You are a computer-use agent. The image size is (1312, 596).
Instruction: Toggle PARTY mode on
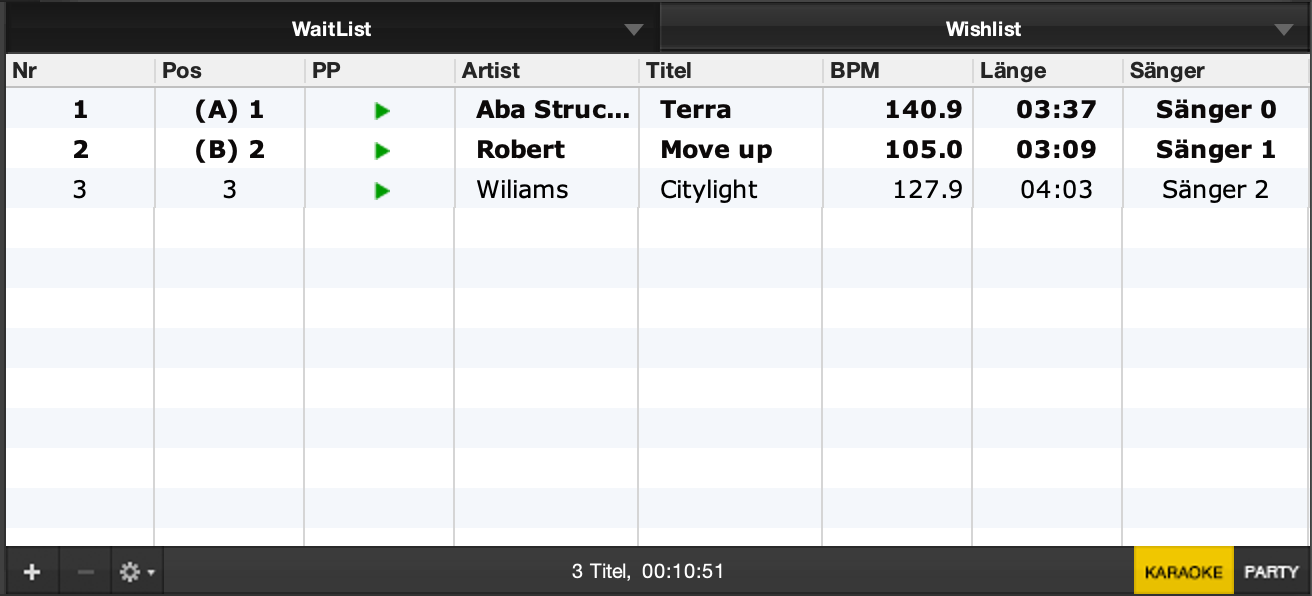click(x=1271, y=572)
